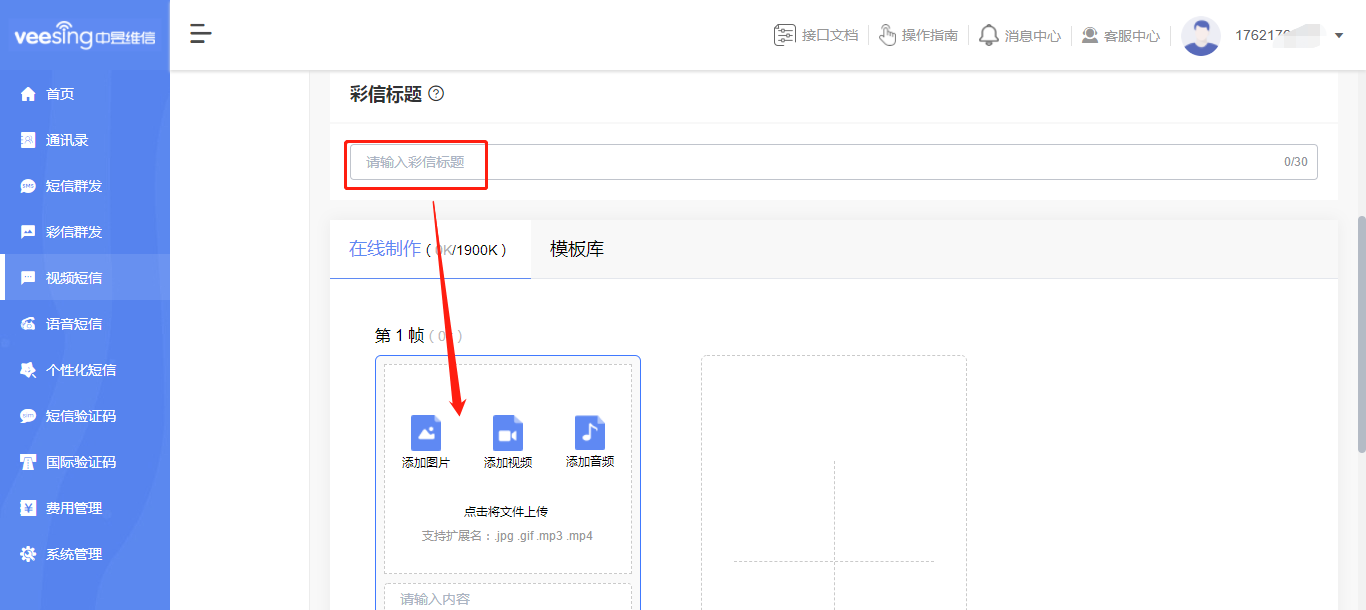Screen dimensions: 1366x610
Task: Click the help icon beside 彩信标题
Action: 434,94
